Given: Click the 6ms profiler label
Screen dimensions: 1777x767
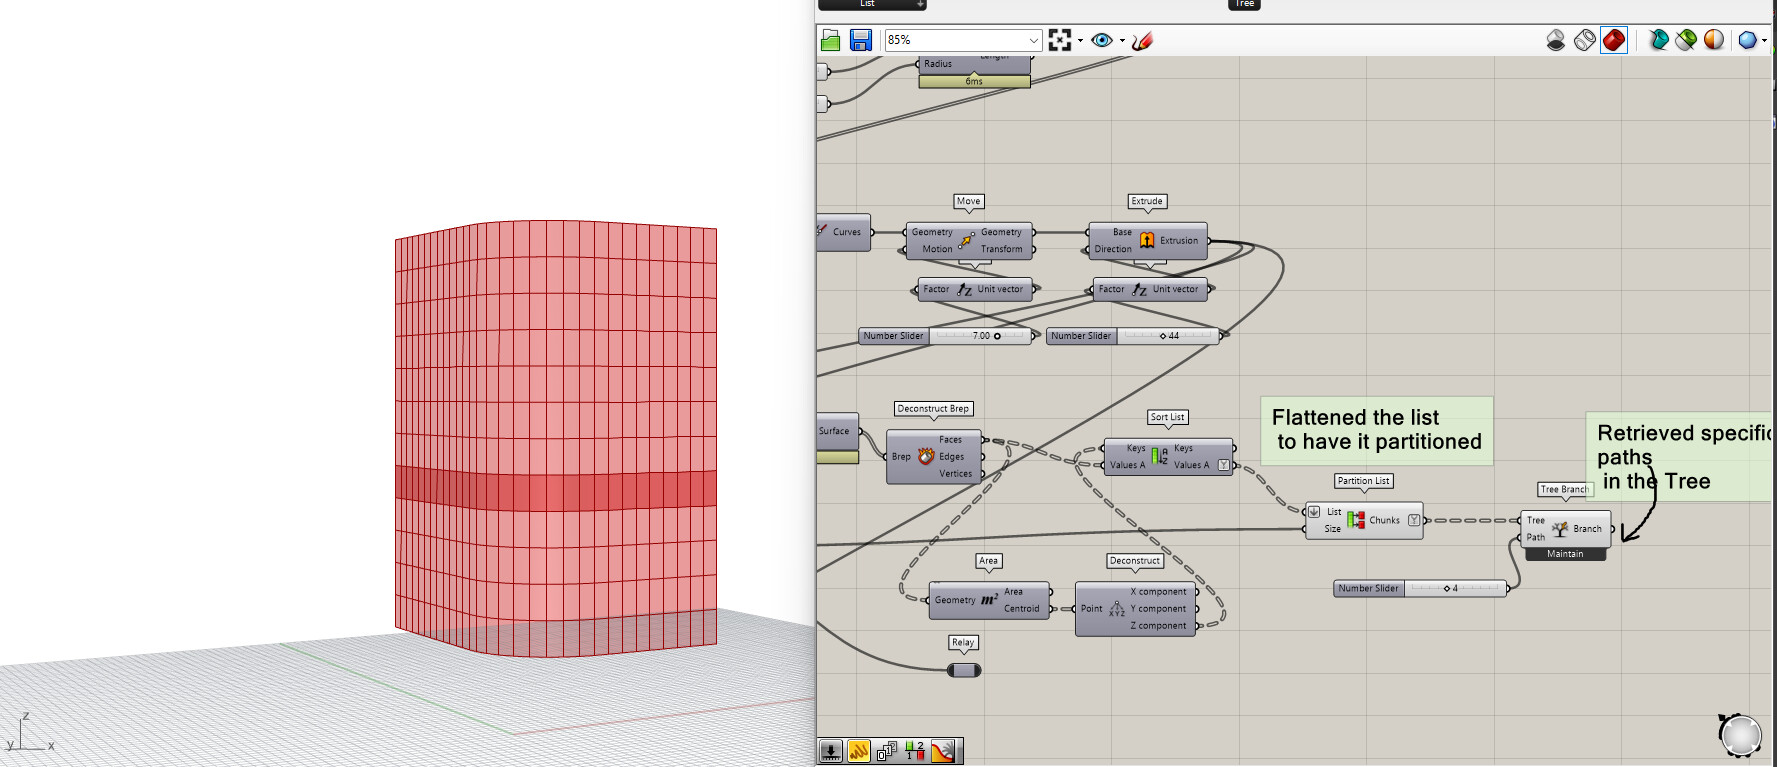Looking at the screenshot, I should point(974,82).
